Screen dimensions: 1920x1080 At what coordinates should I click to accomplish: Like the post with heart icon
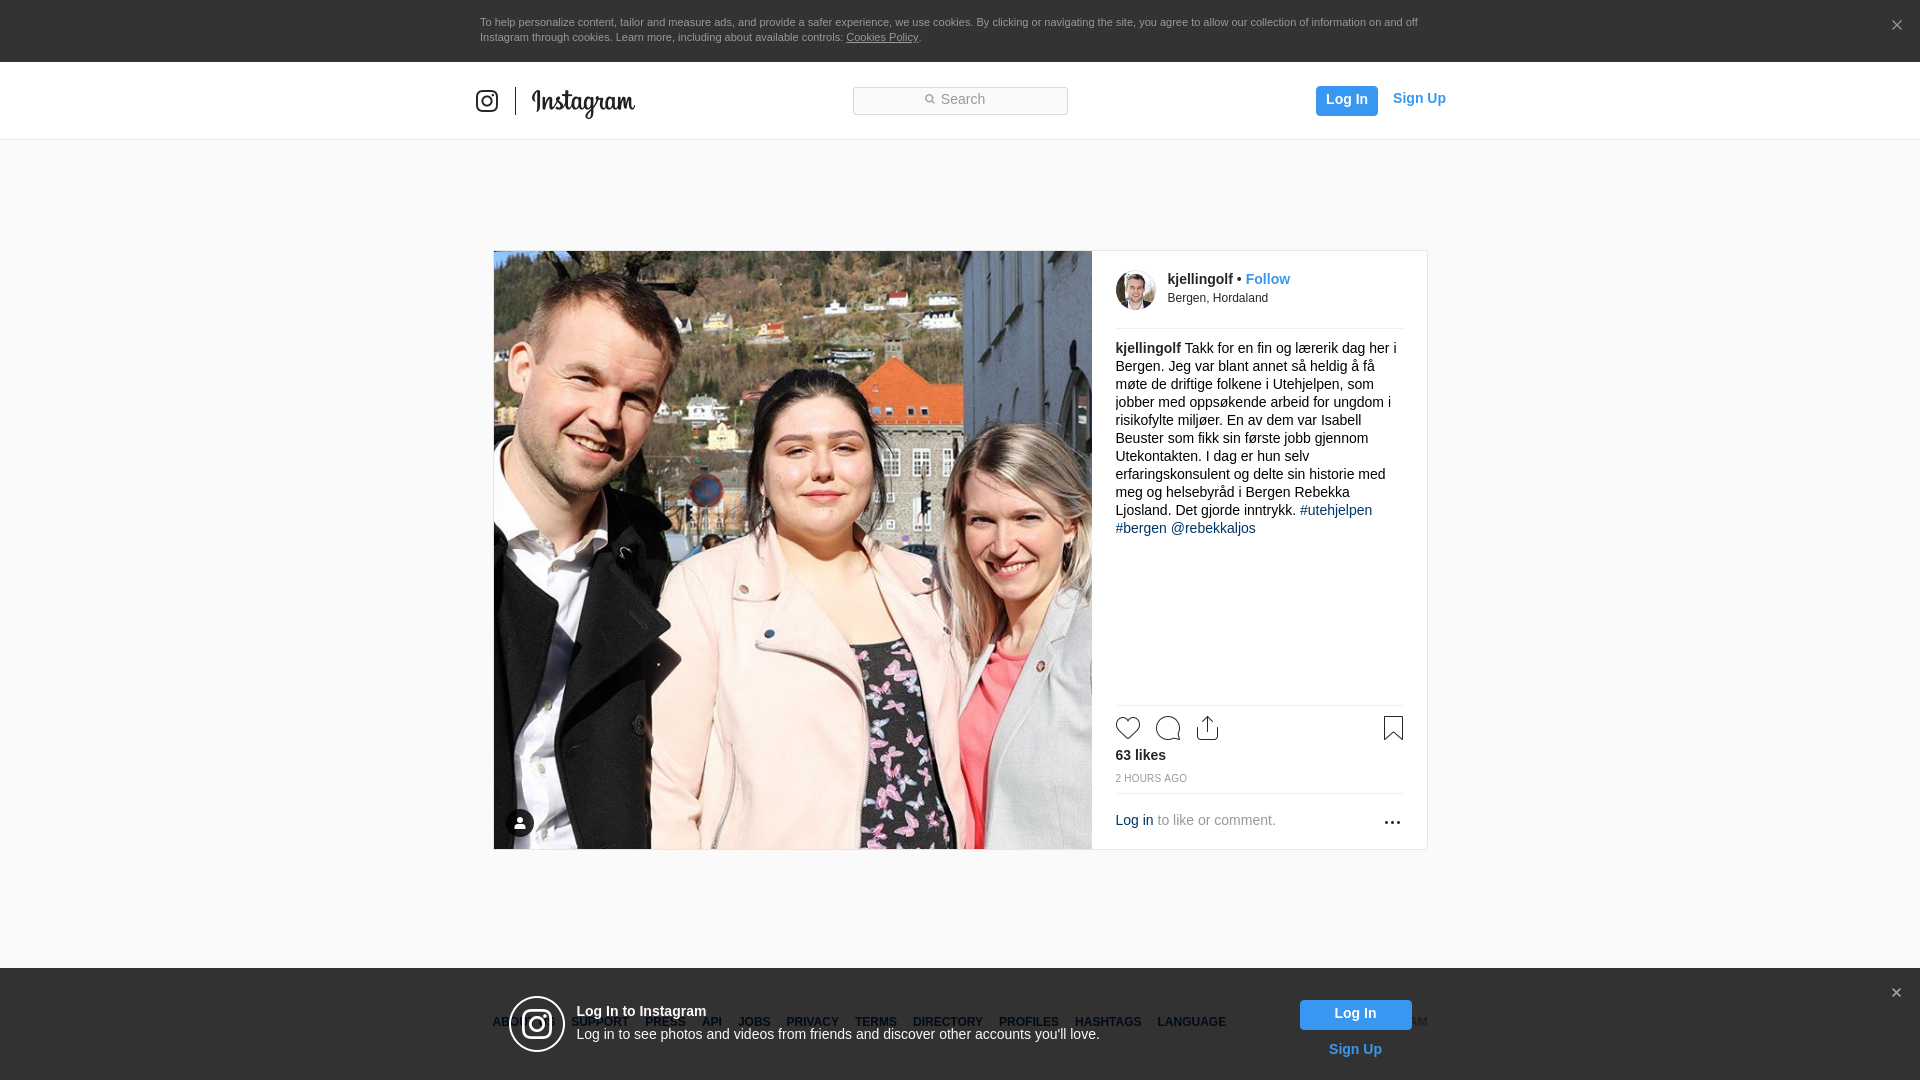click(x=1128, y=728)
